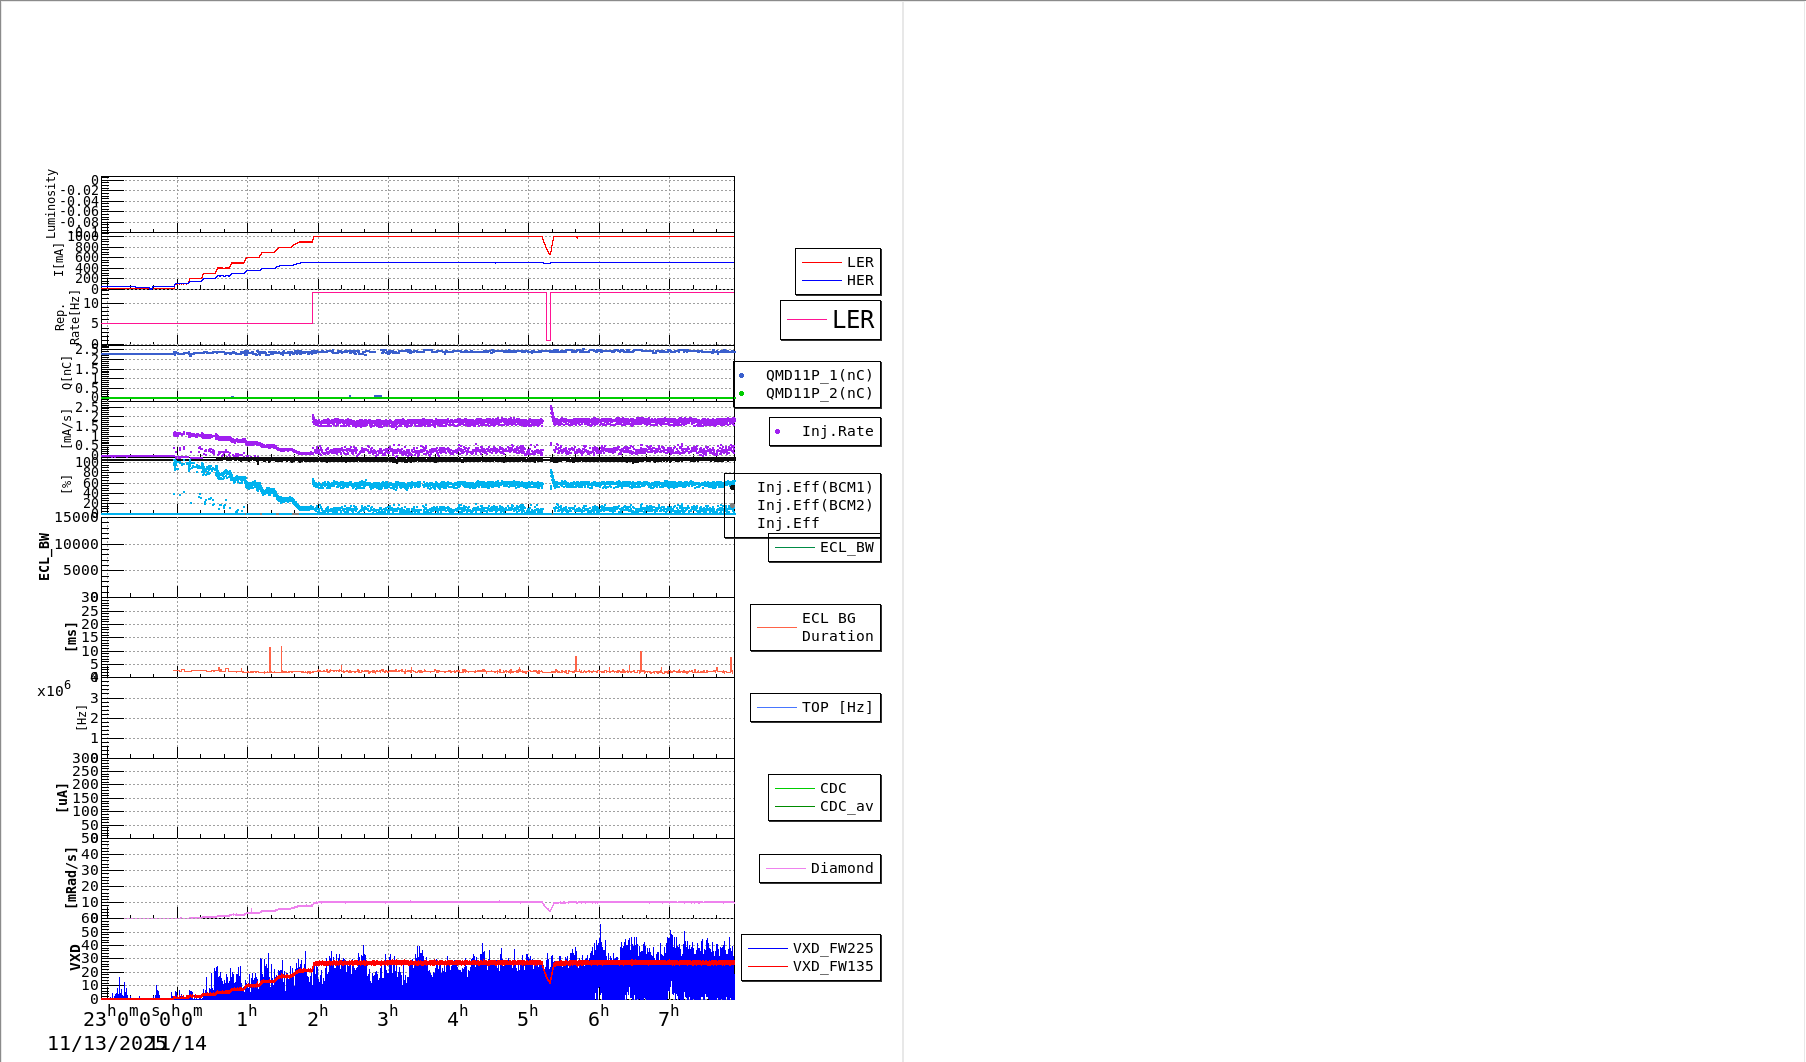This screenshot has height=1062, width=1806.
Task: Click the Luminosity y-axis title
Action: (x=51, y=203)
